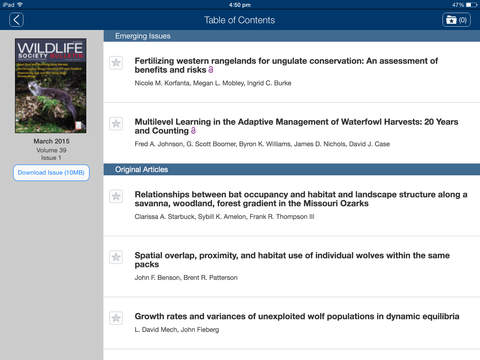
Task: Select the Emerging Issues section header
Action: [292, 36]
